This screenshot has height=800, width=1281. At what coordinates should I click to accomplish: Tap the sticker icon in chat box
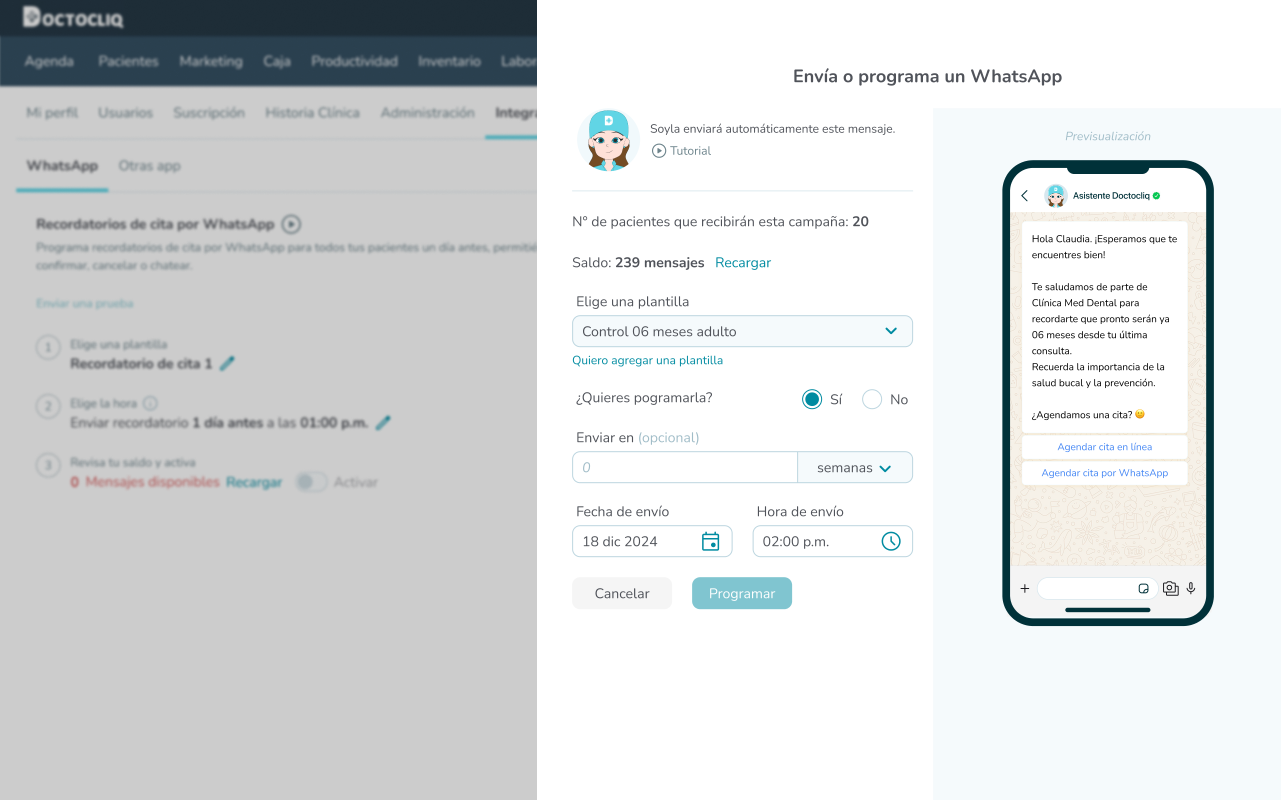[x=1144, y=589]
